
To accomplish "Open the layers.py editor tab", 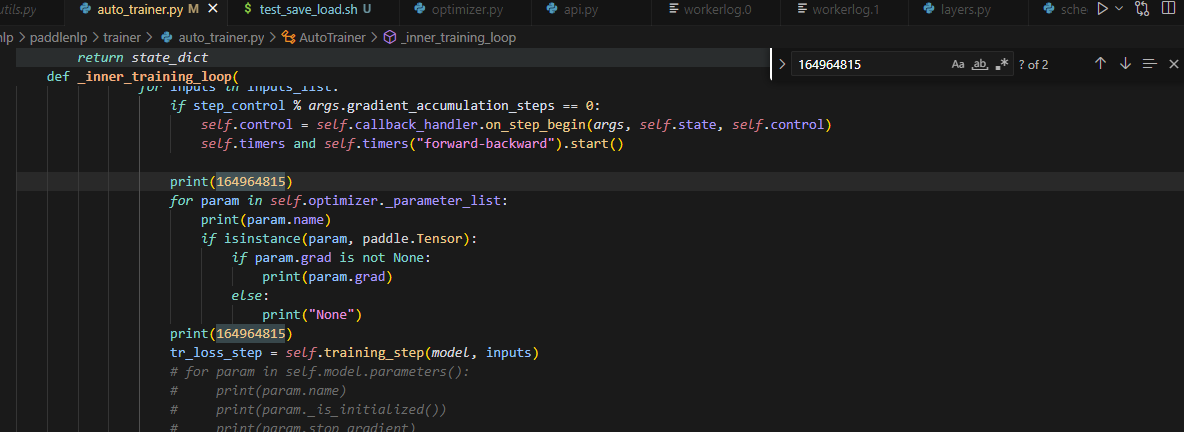I will (965, 9).
